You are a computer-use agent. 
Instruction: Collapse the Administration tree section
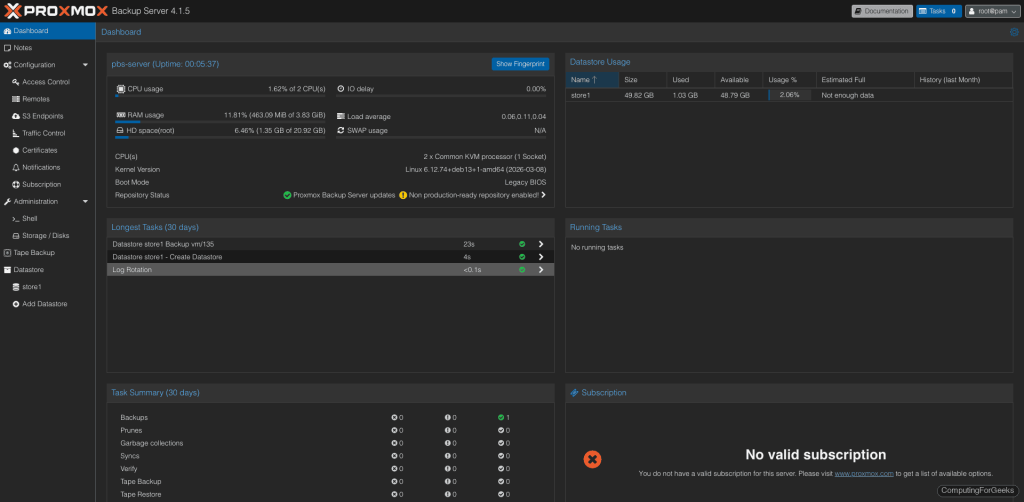point(85,202)
